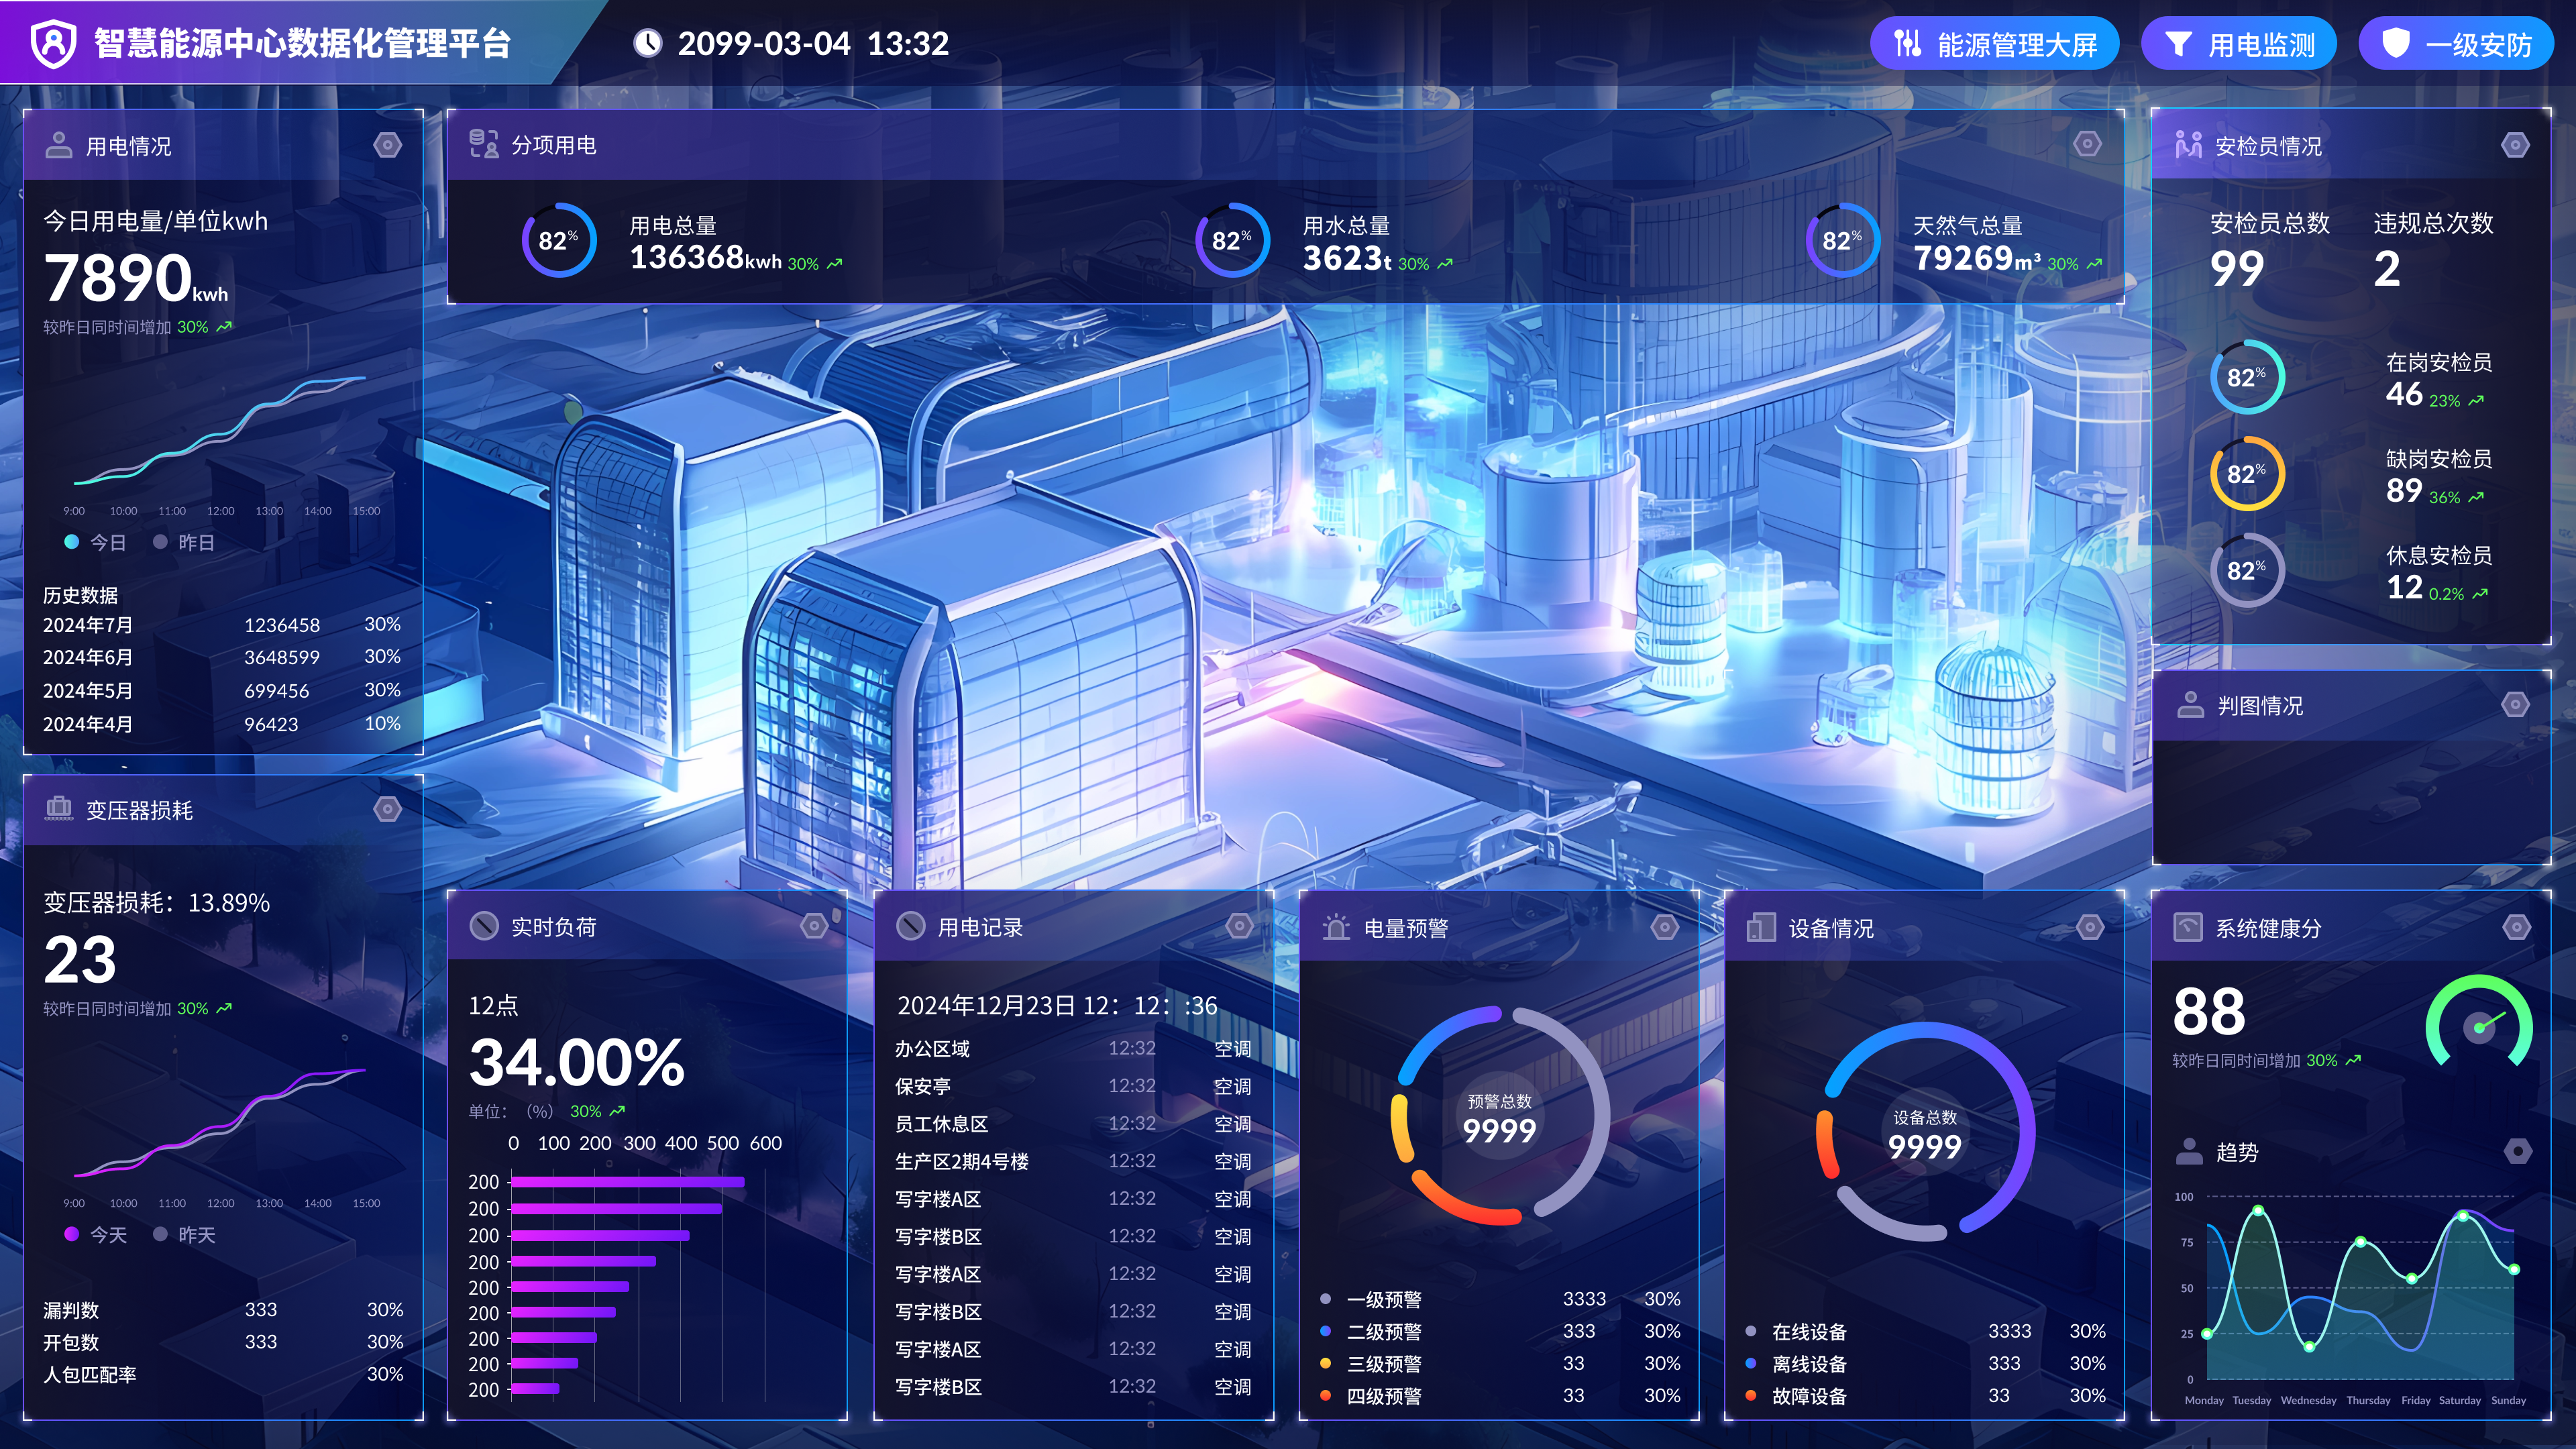This screenshot has height=1449, width=2576.
Task: Toggle the 三级预警 legend dot
Action: (x=1325, y=1363)
